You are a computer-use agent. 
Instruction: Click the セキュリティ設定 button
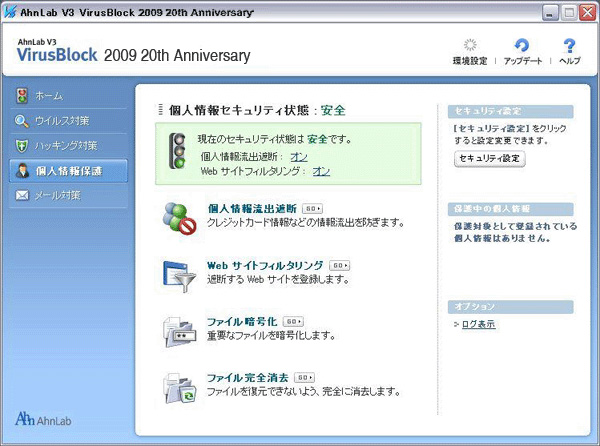point(489,159)
